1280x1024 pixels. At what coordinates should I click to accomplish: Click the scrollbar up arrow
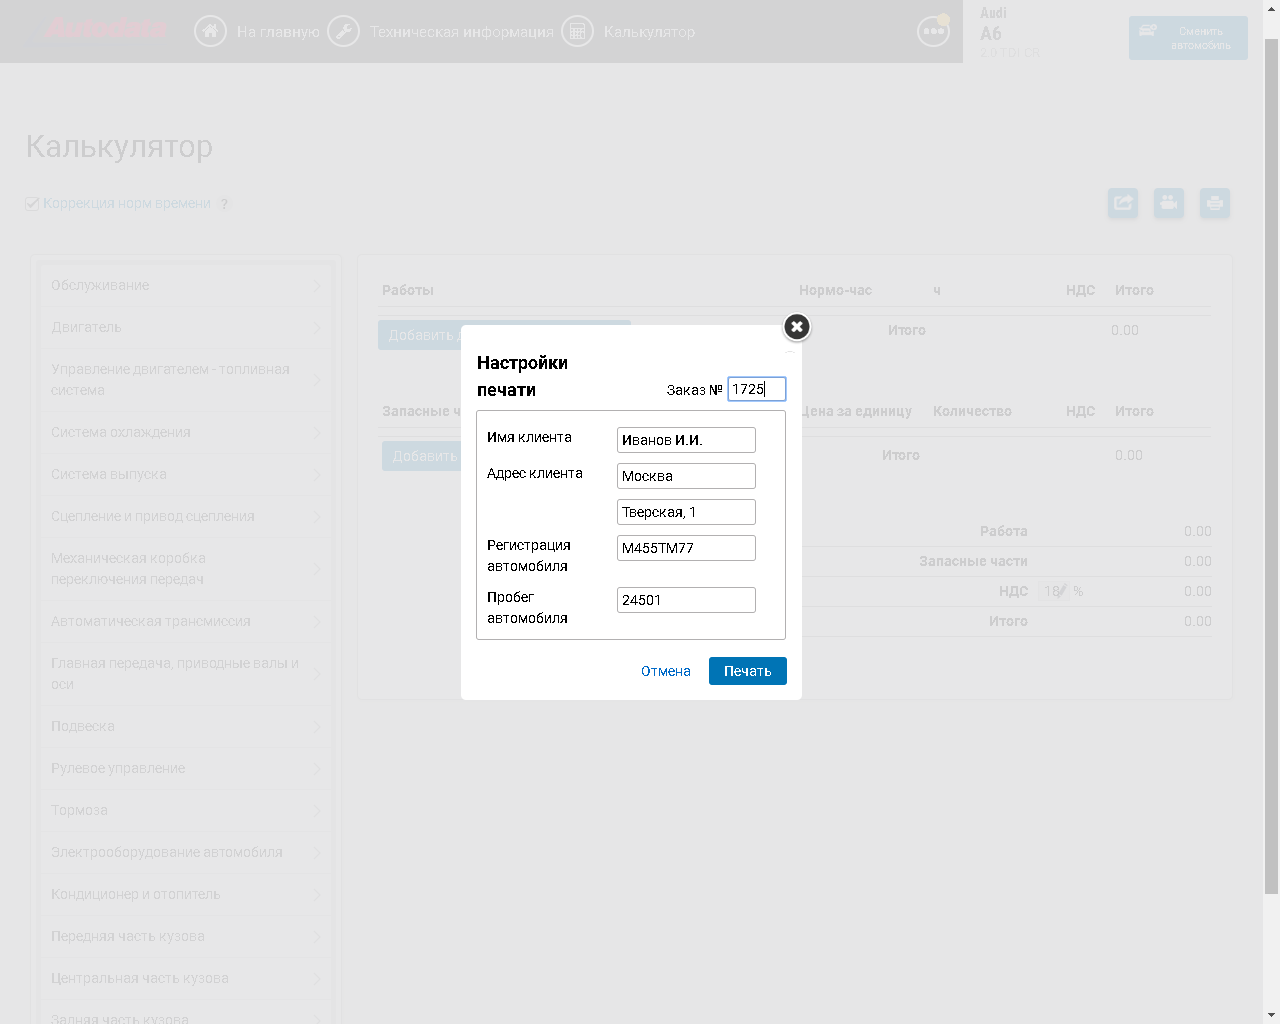click(x=1271, y=8)
